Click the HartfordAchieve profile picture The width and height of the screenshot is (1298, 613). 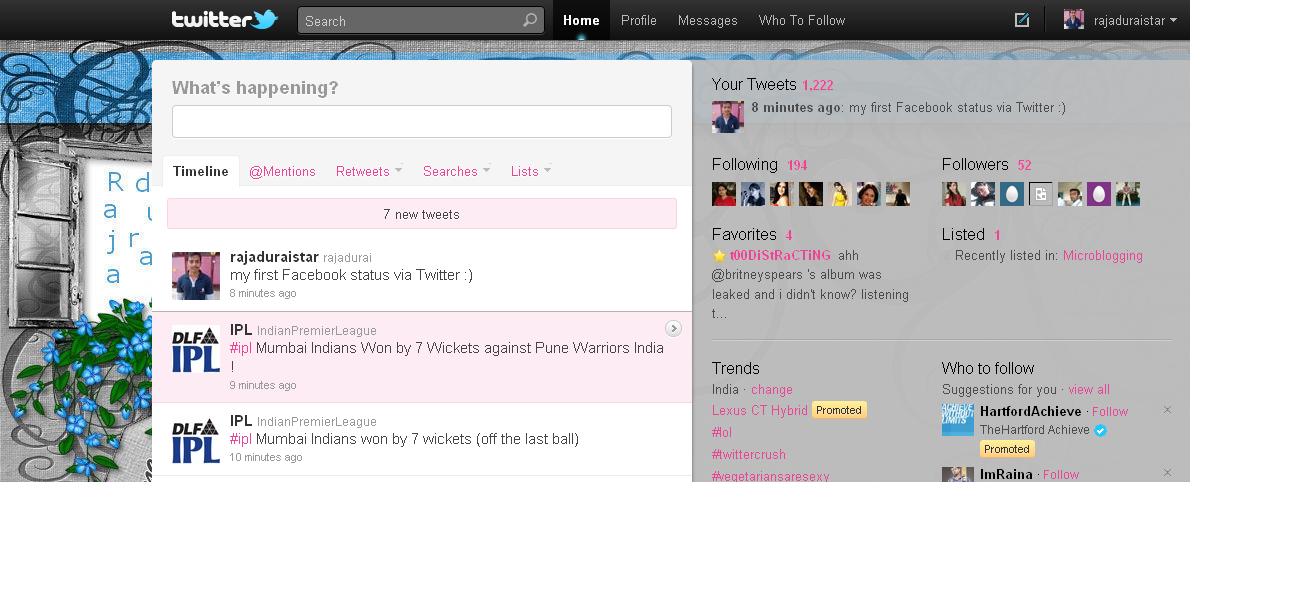(x=958, y=420)
